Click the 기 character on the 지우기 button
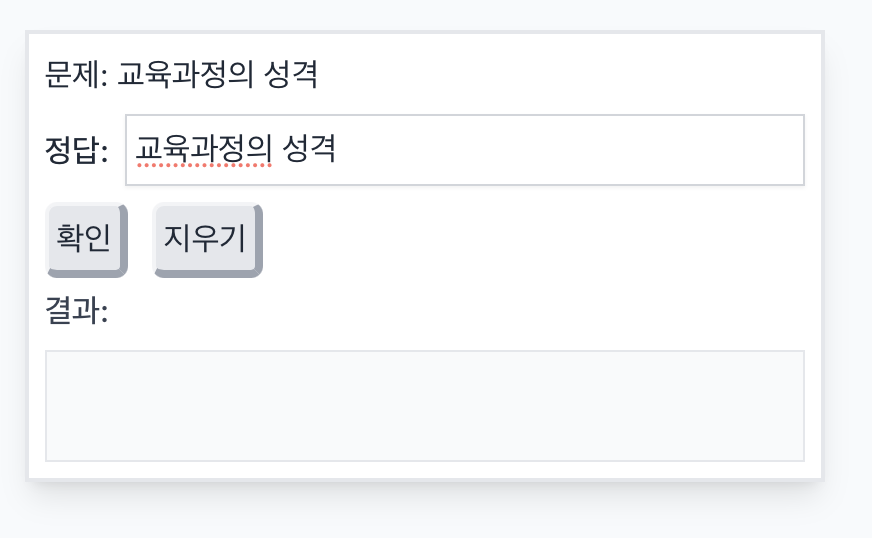Screen dimensions: 872x538 tap(232, 237)
